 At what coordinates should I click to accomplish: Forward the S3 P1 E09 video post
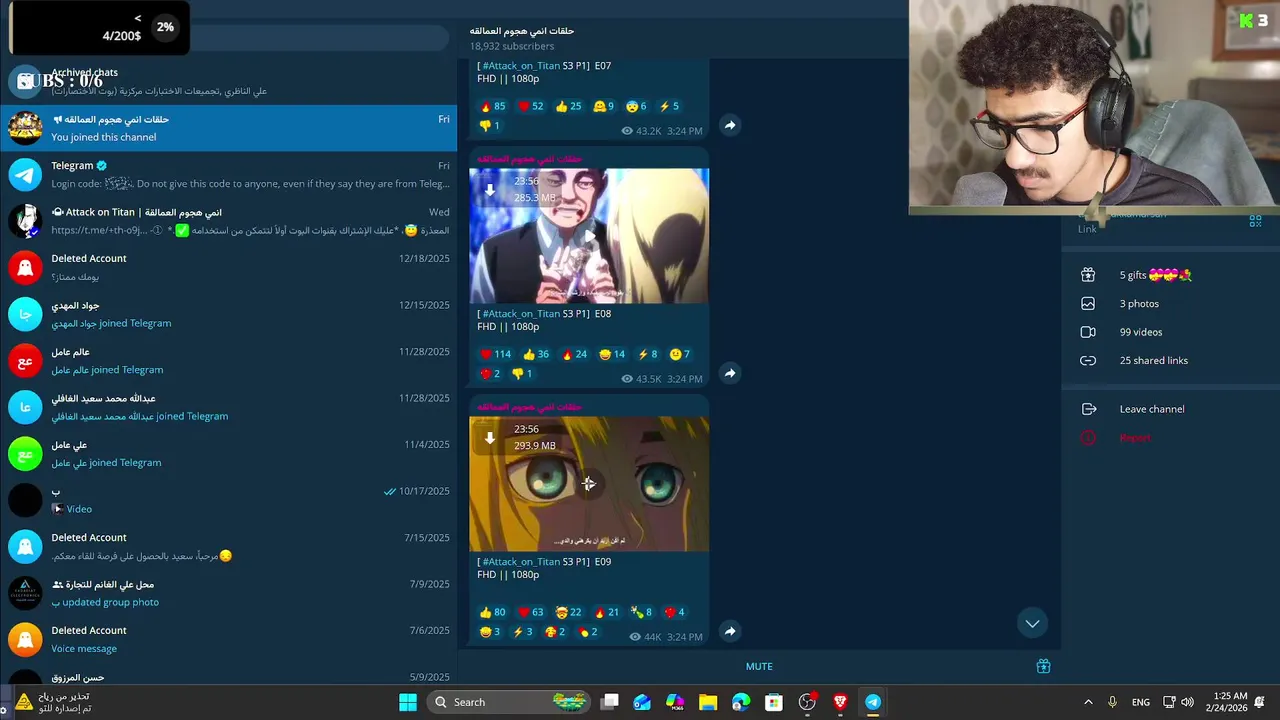tap(730, 631)
